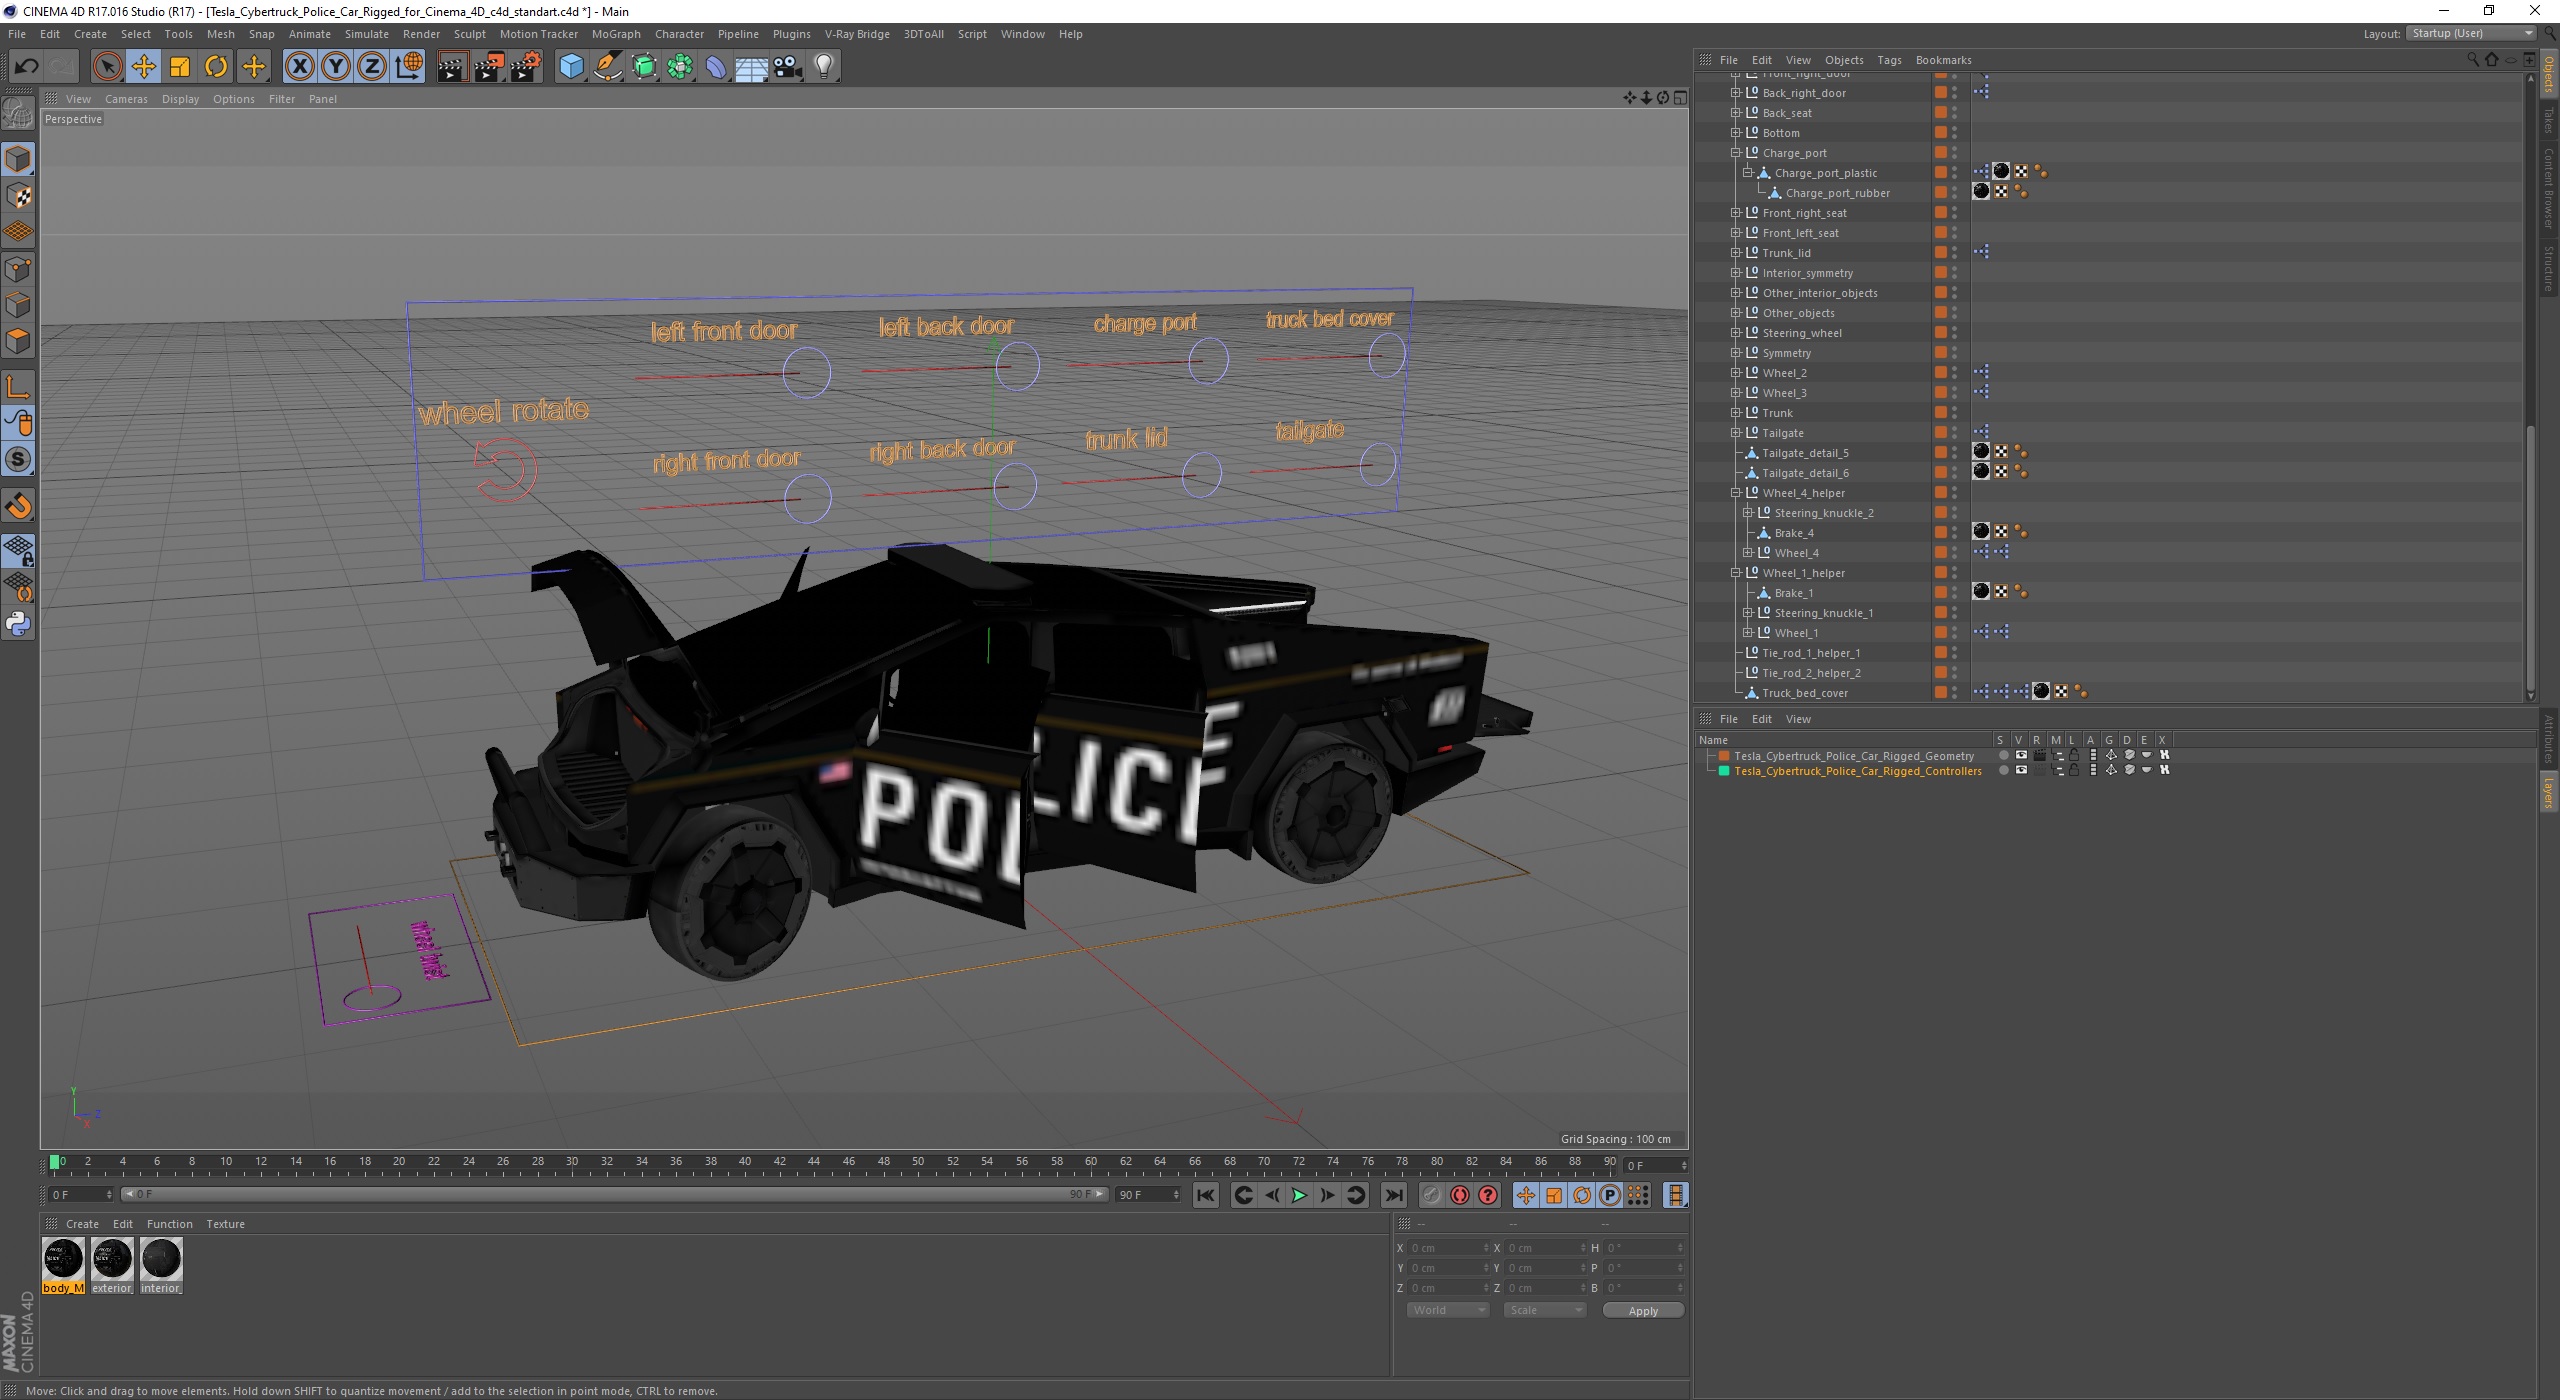Open material manager Function menu
Image resolution: width=2560 pixels, height=1400 pixels.
click(x=170, y=1224)
